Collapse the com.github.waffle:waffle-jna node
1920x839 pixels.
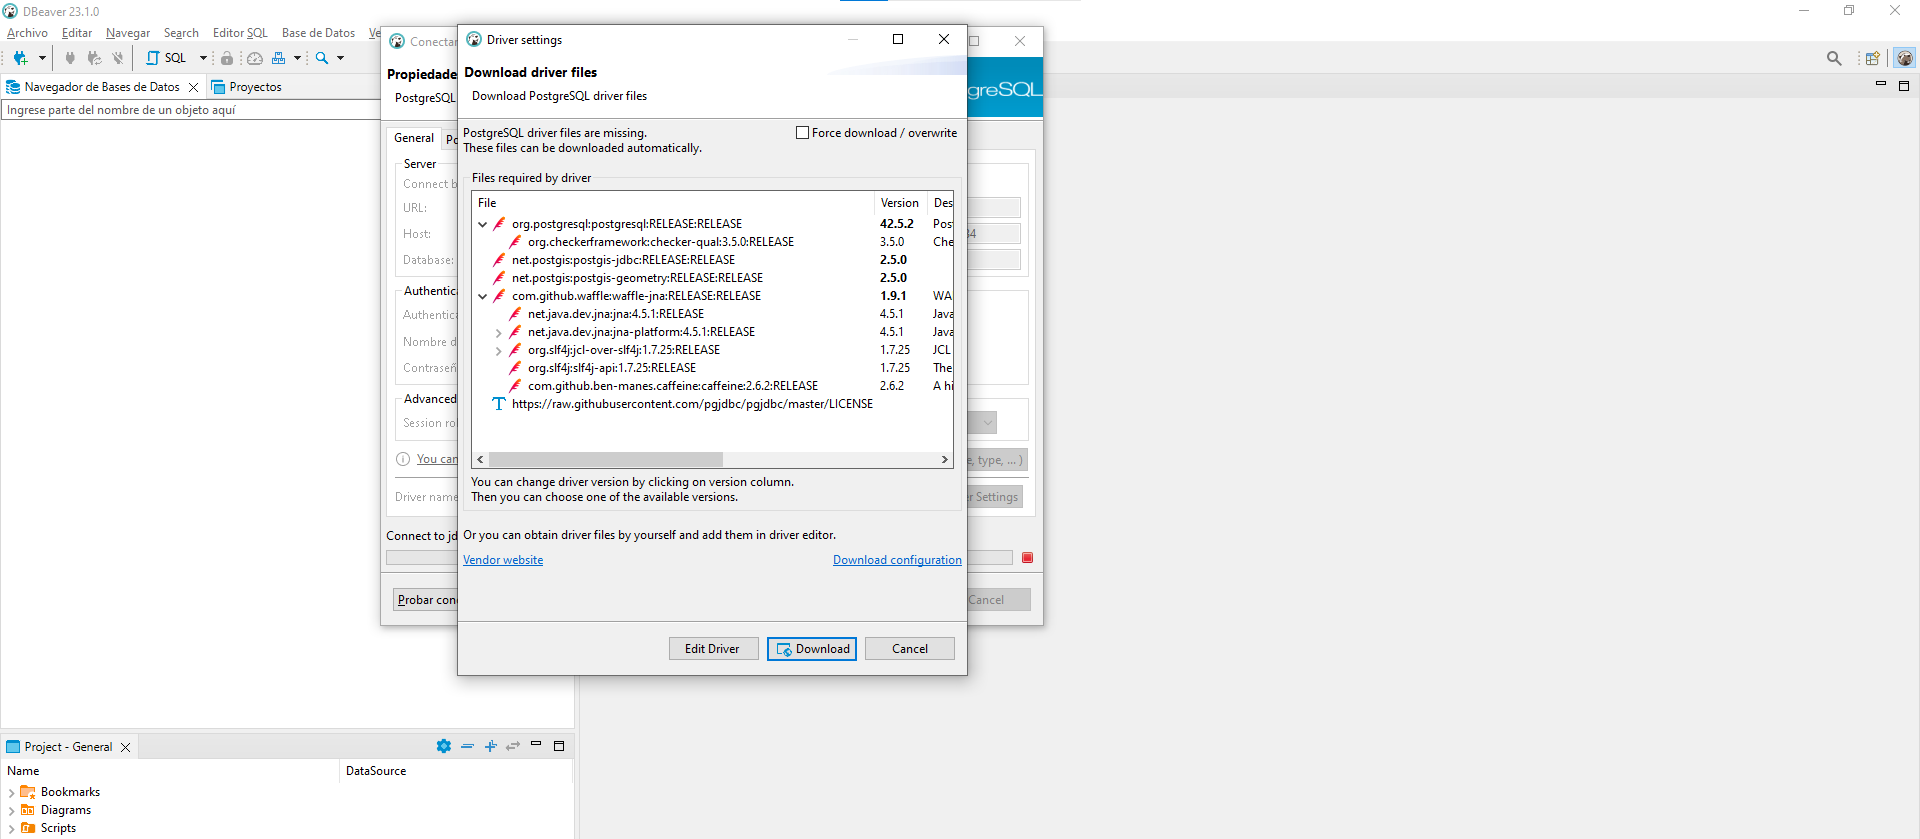click(x=483, y=296)
